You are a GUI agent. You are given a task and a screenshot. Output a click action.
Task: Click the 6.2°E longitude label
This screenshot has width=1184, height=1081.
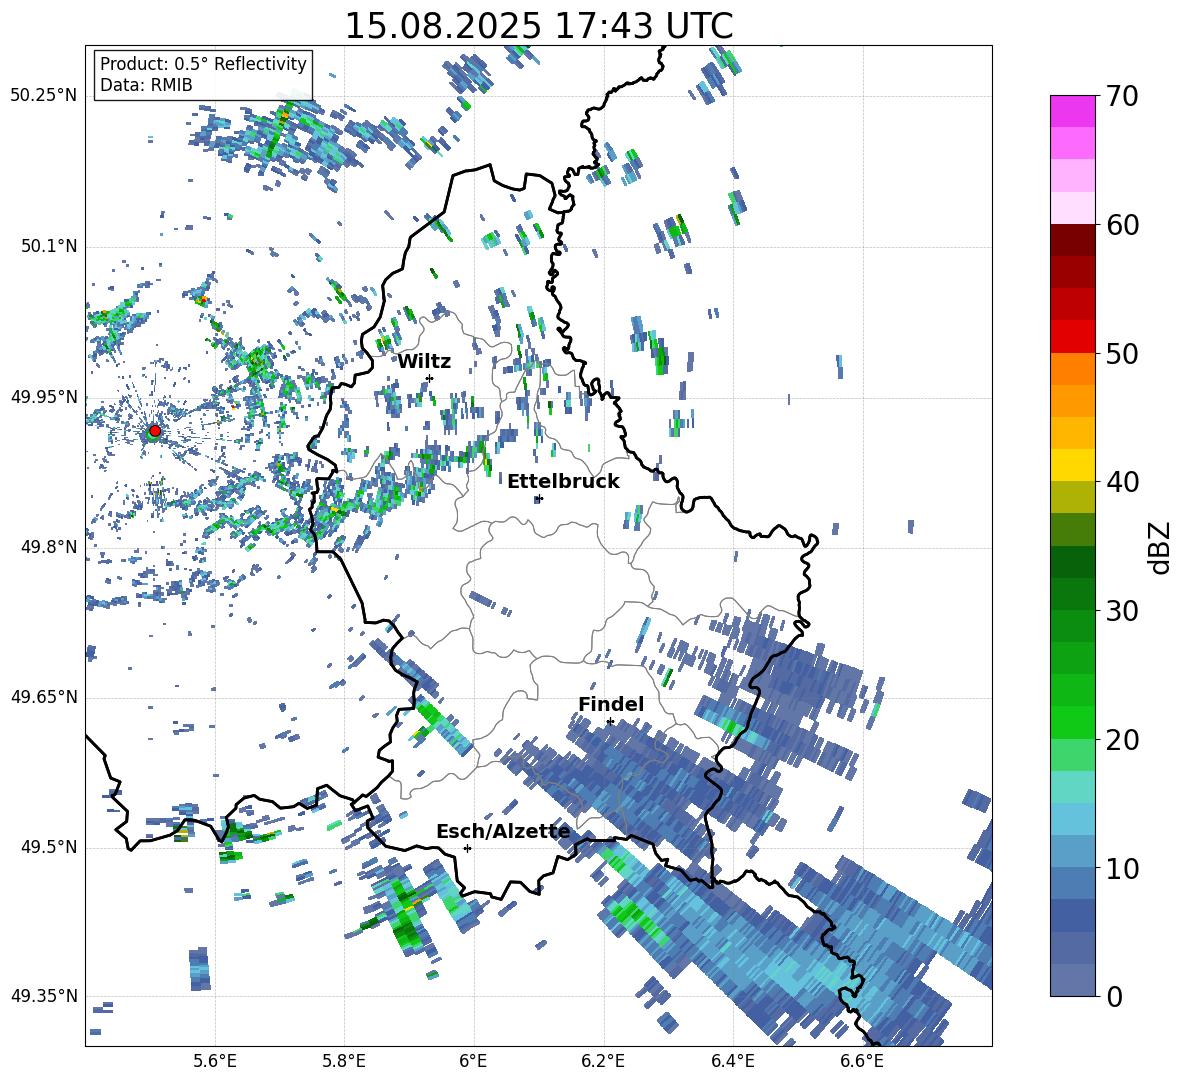click(603, 1062)
